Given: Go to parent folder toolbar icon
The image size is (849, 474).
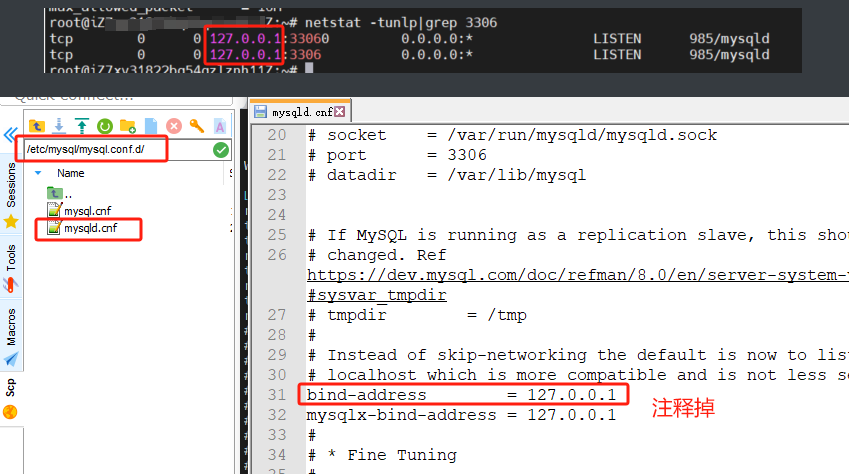Looking at the screenshot, I should point(37,126).
